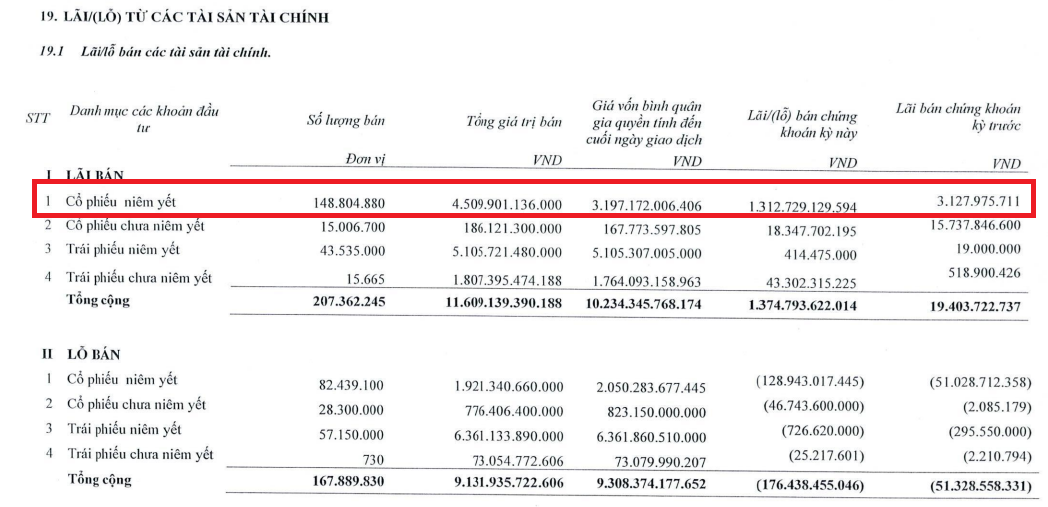This screenshot has width=1048, height=507.
Task: Click the heading "19. LÃI/(LỖ) TỪ CÁC TÀI SẢN TÀI CHÍNH"
Action: point(182,18)
